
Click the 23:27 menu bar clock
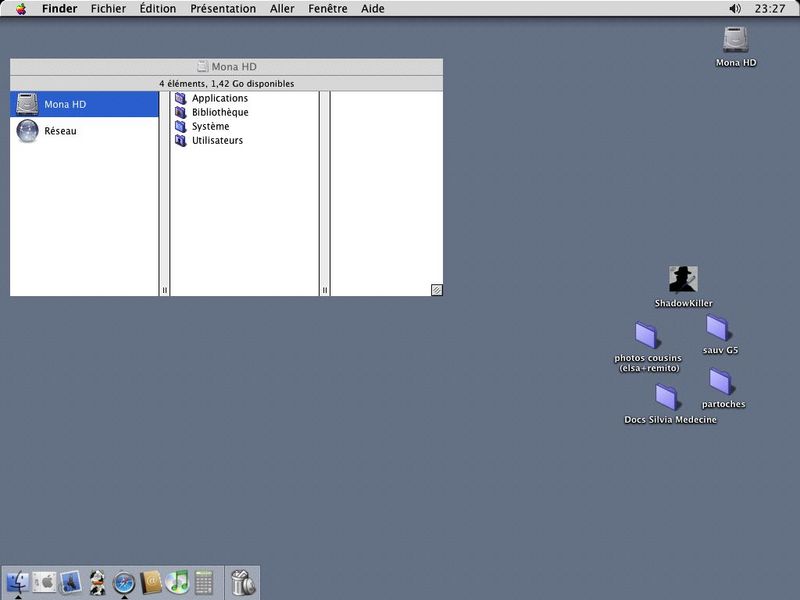coord(770,9)
